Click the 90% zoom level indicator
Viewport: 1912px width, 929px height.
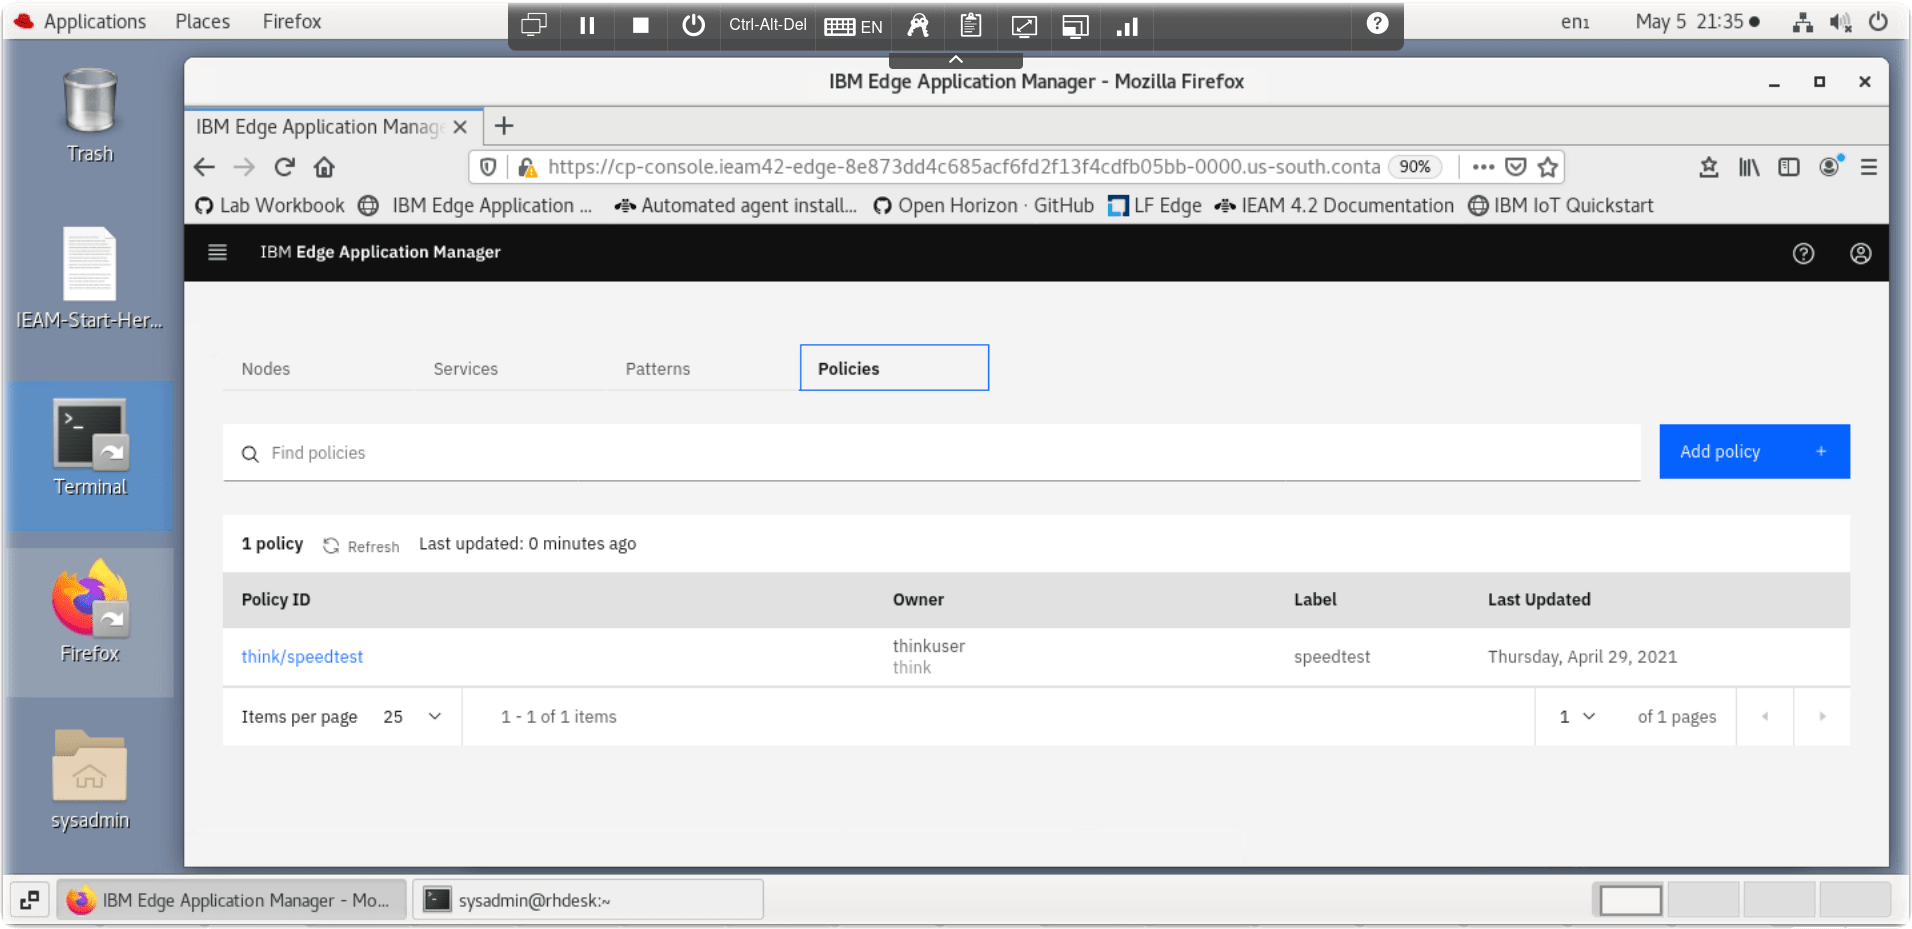1414,167
